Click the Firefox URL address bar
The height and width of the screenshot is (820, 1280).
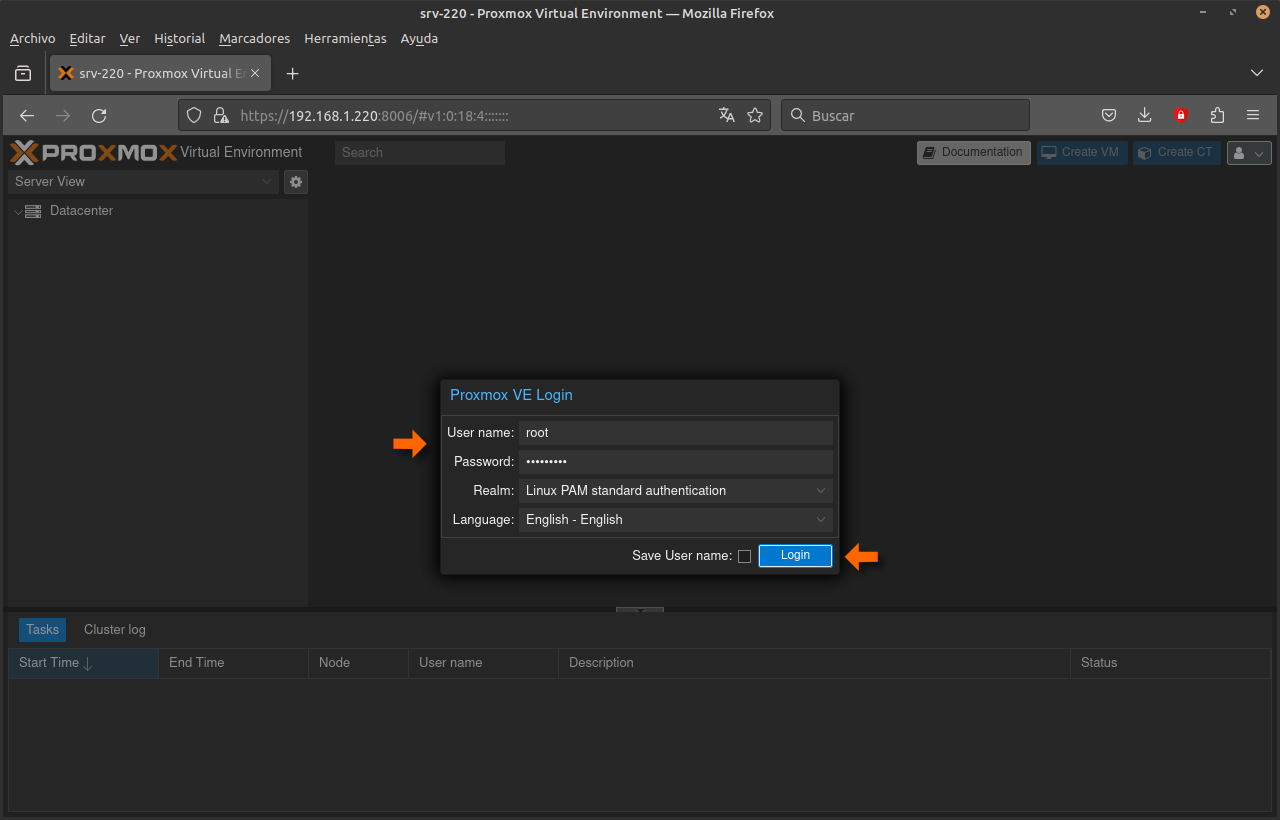[475, 115]
